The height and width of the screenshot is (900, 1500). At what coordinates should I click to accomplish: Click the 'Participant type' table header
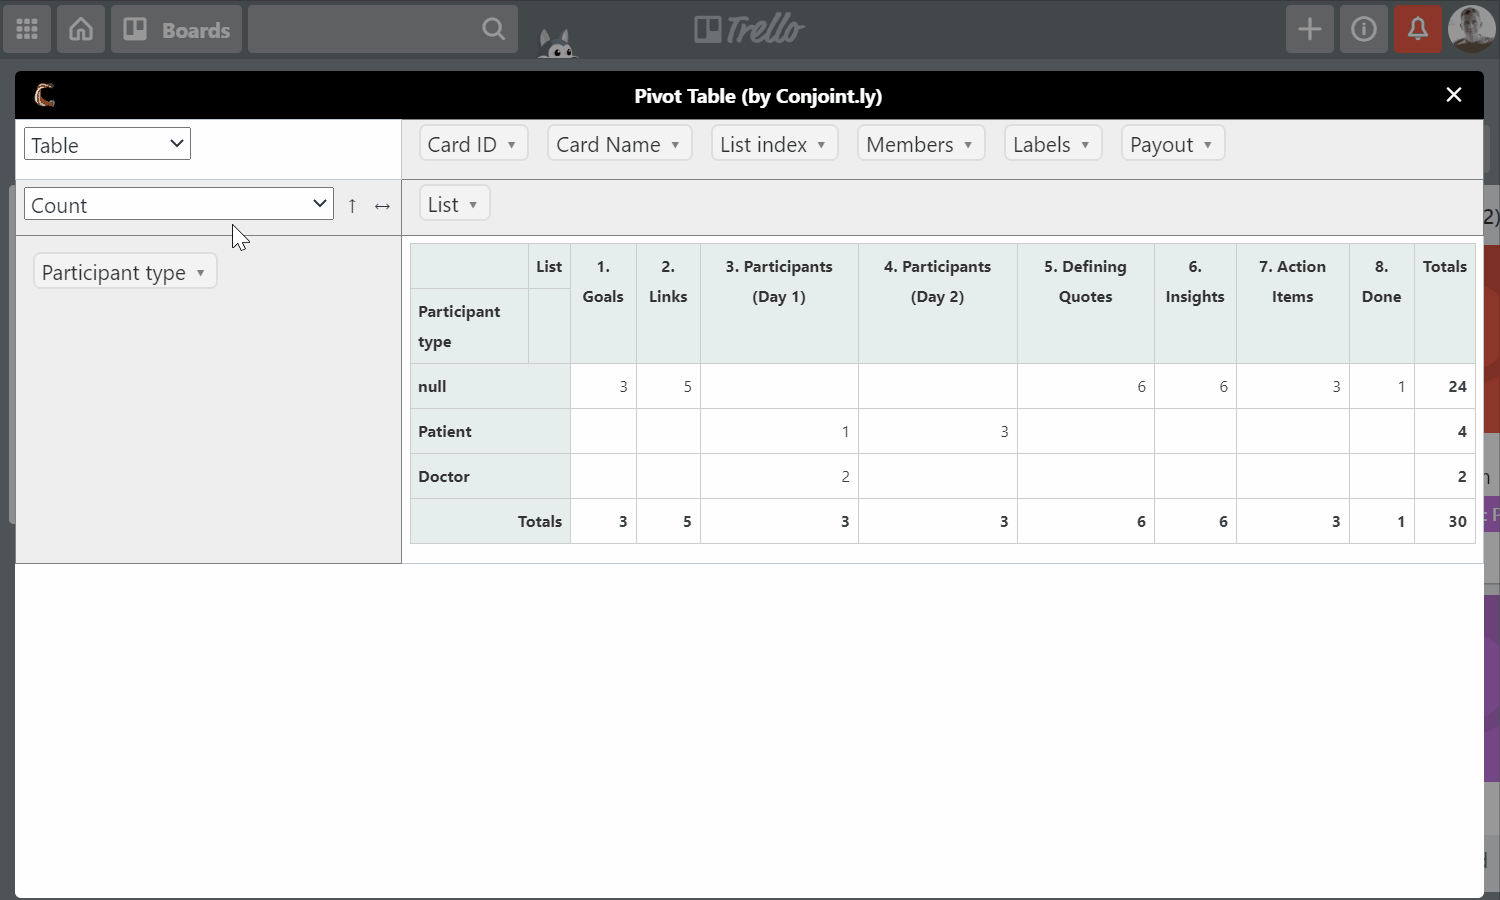point(469,326)
